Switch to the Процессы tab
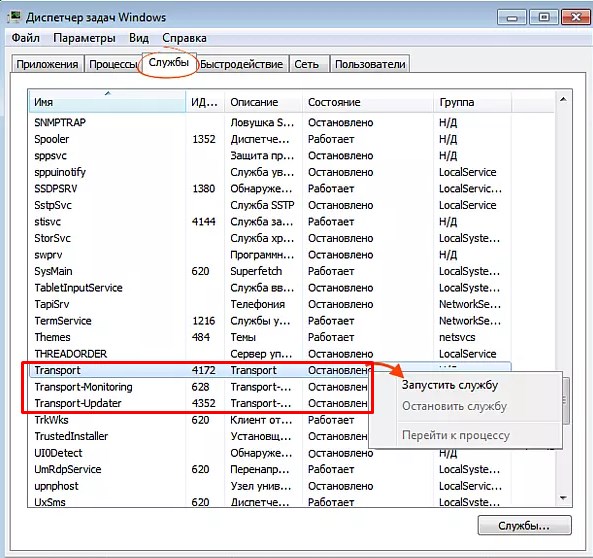Viewport: 593px width, 558px height. [113, 64]
